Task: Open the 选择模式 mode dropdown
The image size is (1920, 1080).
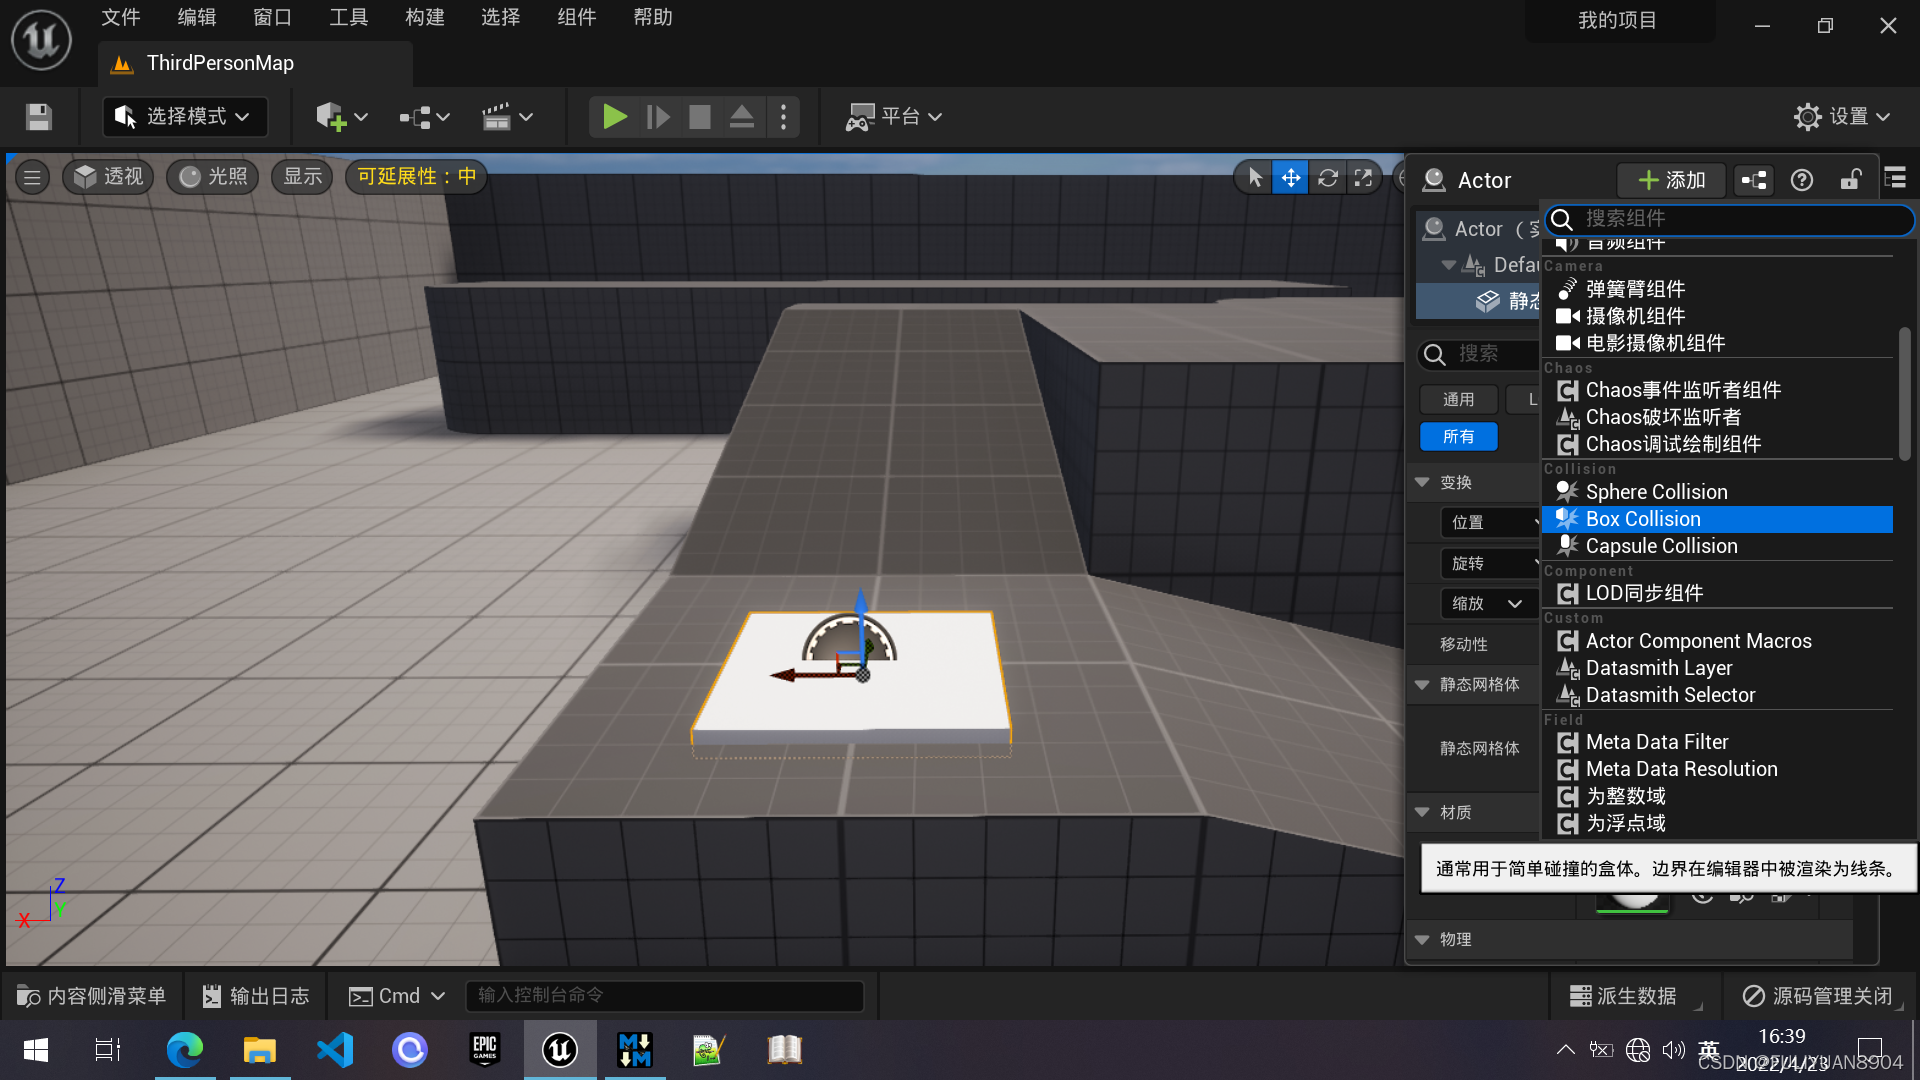Action: coord(184,117)
